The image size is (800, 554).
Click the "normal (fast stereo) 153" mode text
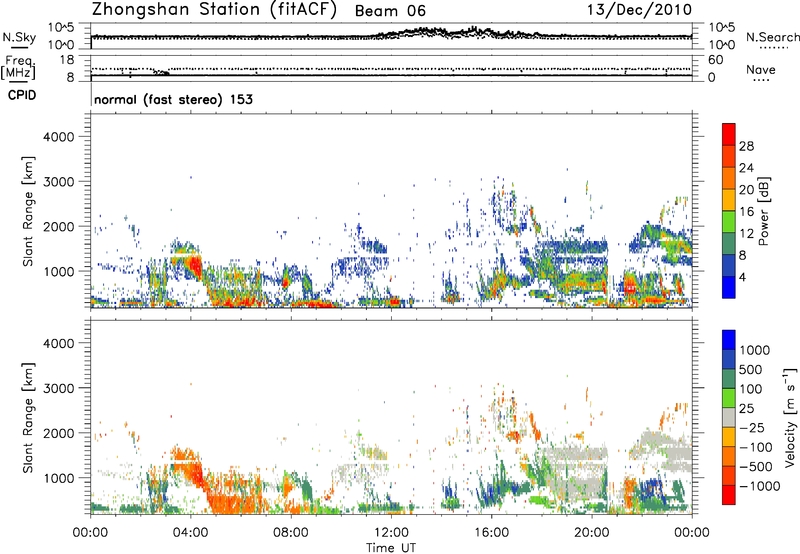tap(173, 100)
